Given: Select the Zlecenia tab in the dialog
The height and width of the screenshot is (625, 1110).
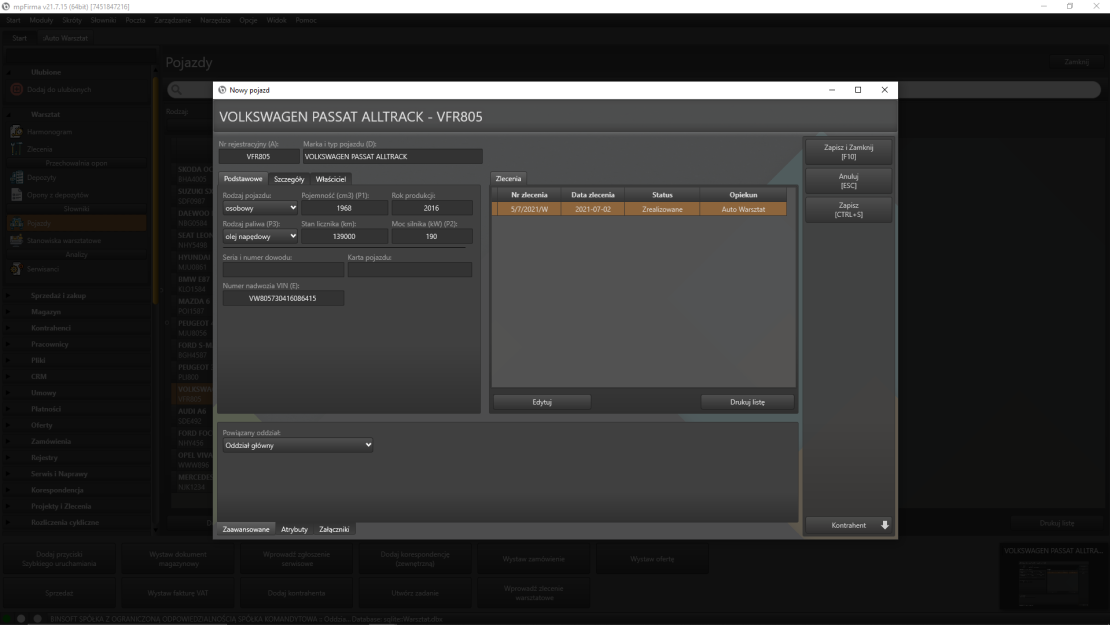Looking at the screenshot, I should [x=508, y=178].
